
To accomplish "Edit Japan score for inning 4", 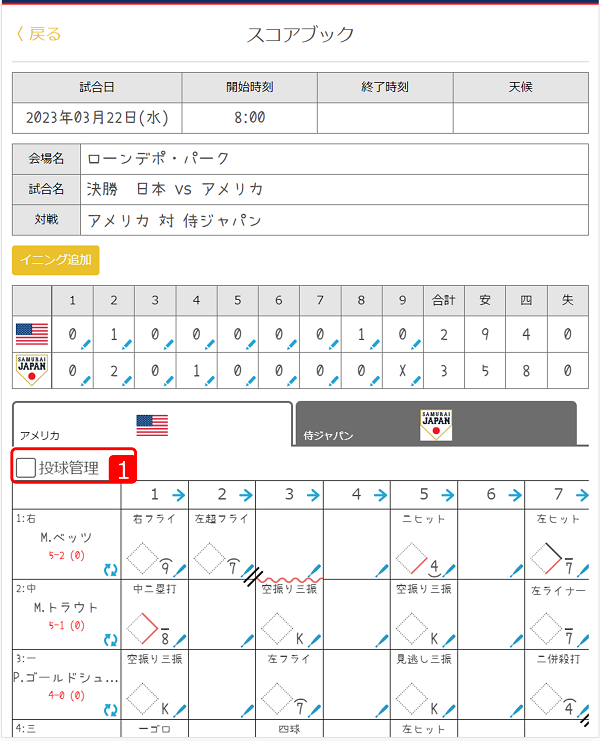I will [x=210, y=381].
